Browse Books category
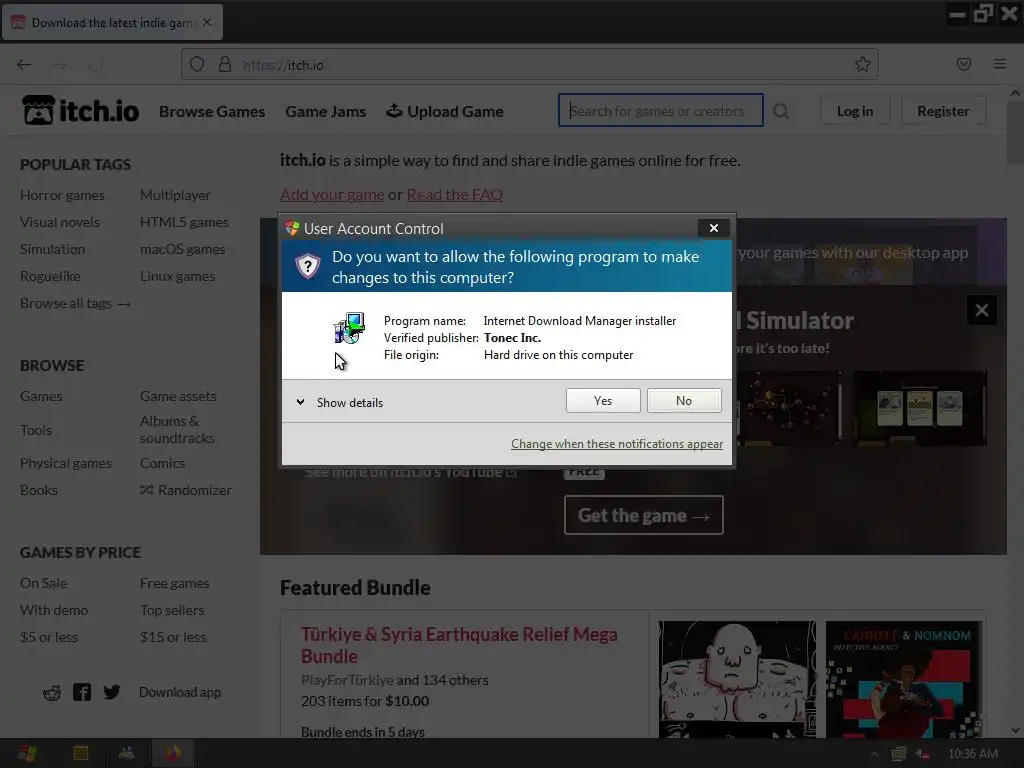The width and height of the screenshot is (1024, 768). 39,490
